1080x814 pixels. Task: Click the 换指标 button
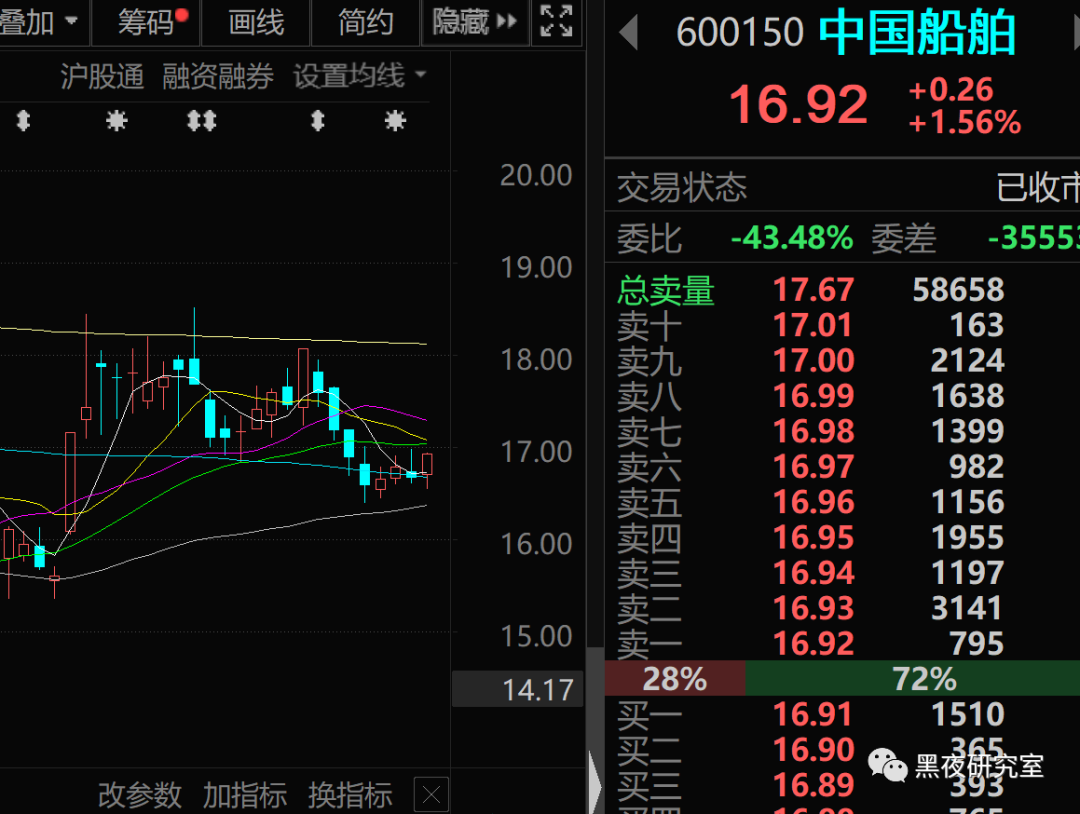[x=350, y=795]
